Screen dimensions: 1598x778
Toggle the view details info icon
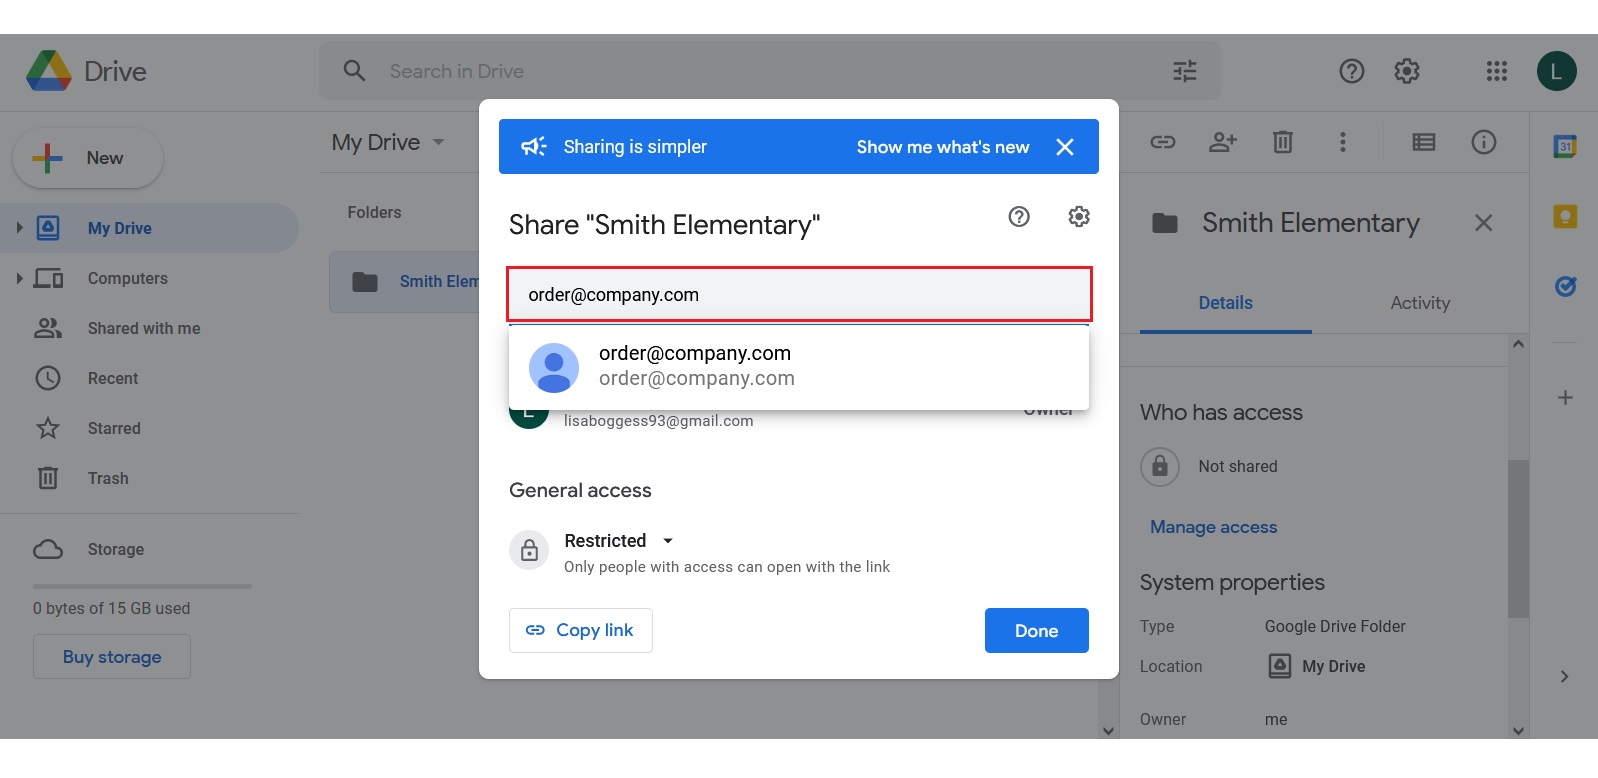point(1484,142)
